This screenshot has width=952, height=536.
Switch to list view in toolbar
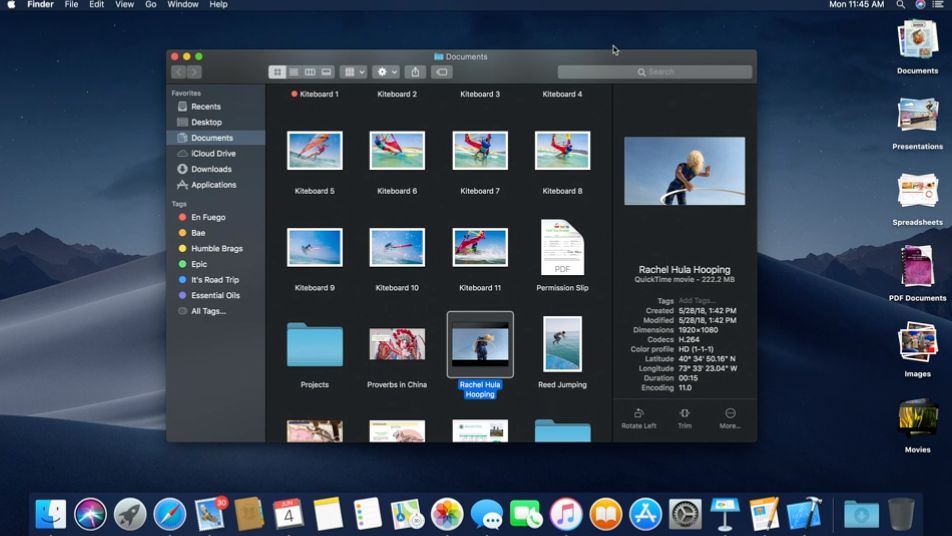point(293,72)
